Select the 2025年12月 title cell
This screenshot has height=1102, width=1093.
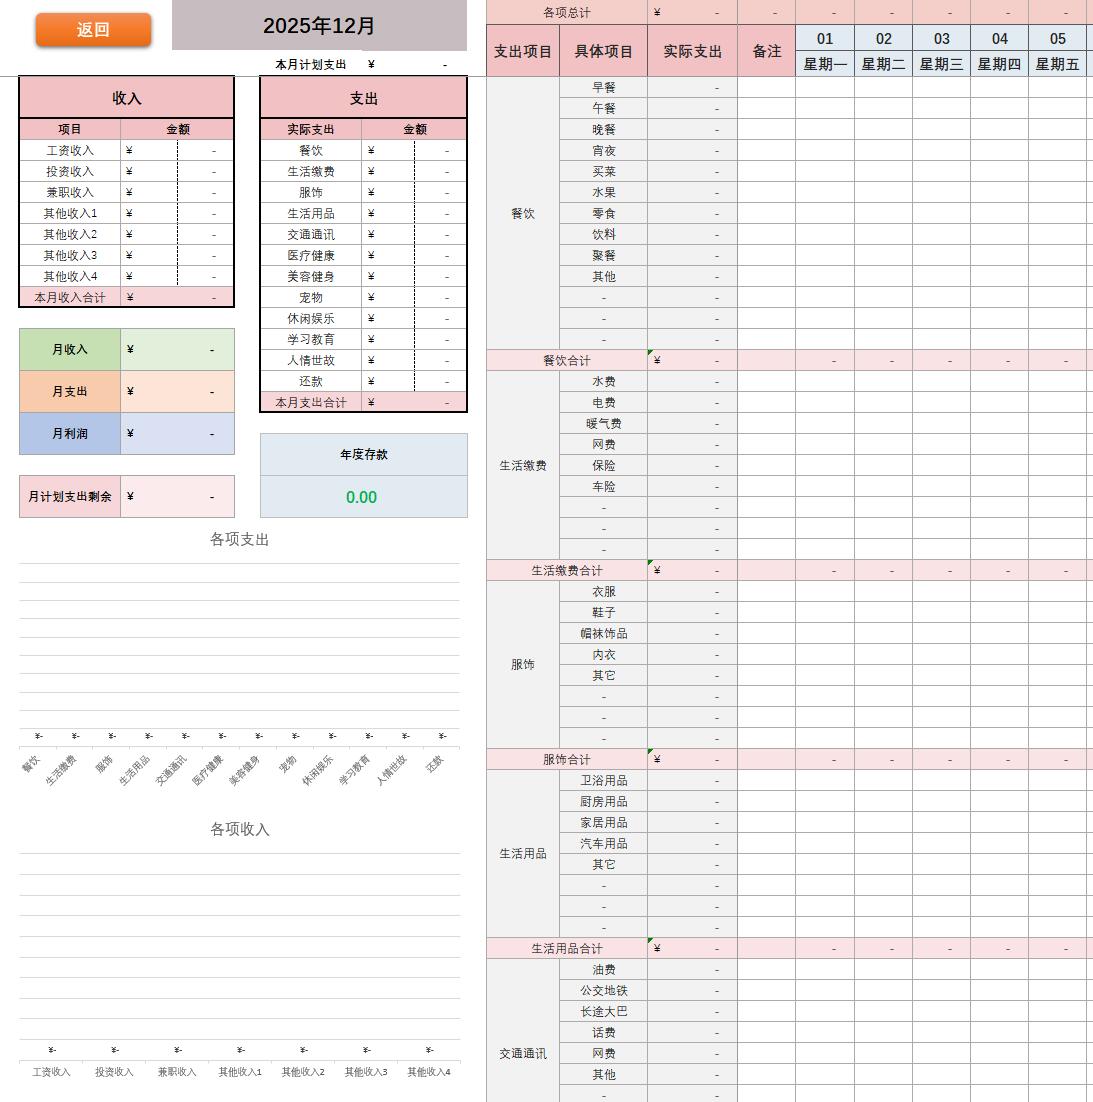(319, 26)
